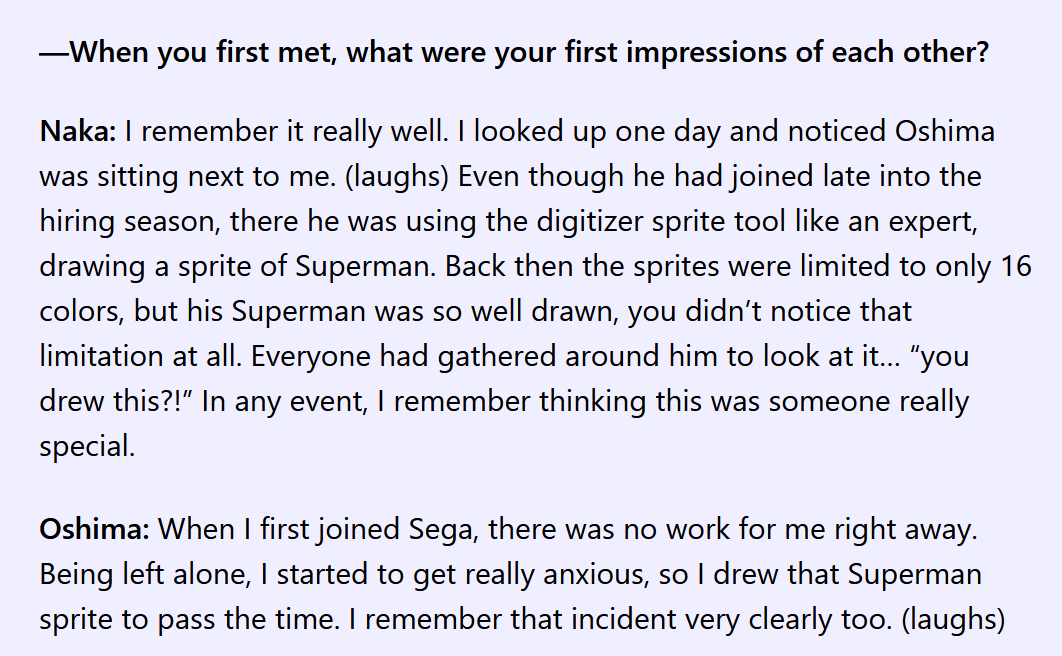Screen dimensions: 1062x656
Task: Click the number 16 in the colors sentence
Action: 1016,266
